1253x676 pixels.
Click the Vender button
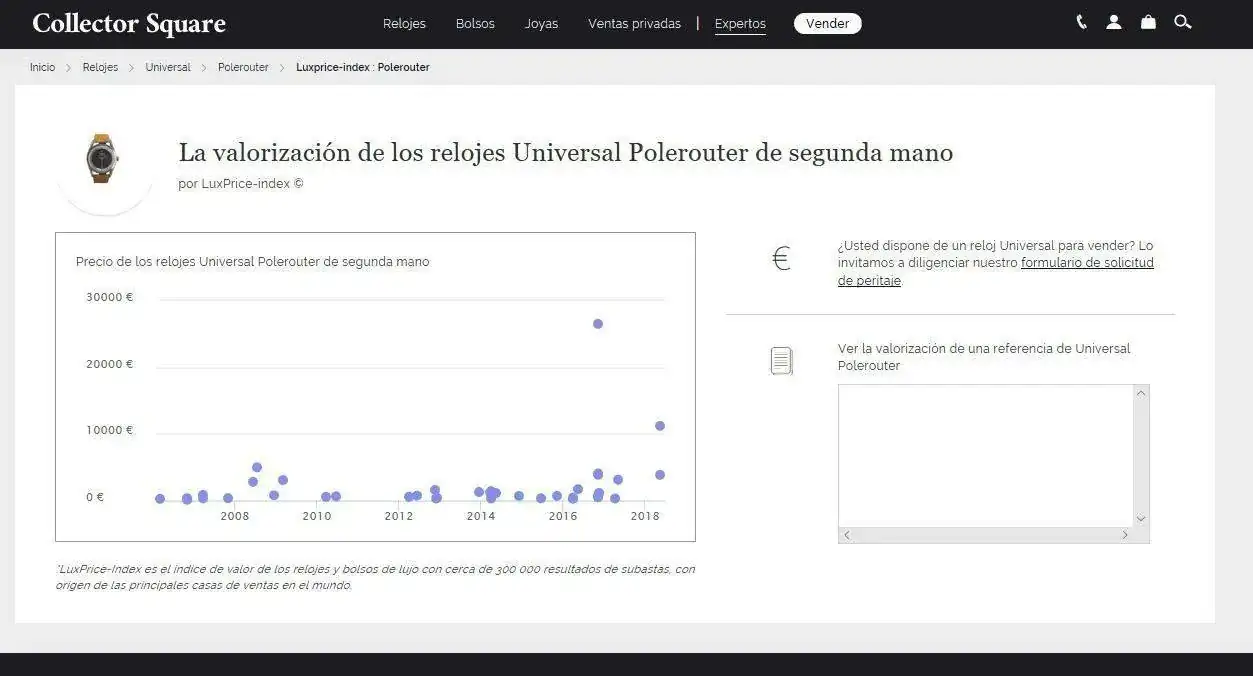[x=828, y=23]
